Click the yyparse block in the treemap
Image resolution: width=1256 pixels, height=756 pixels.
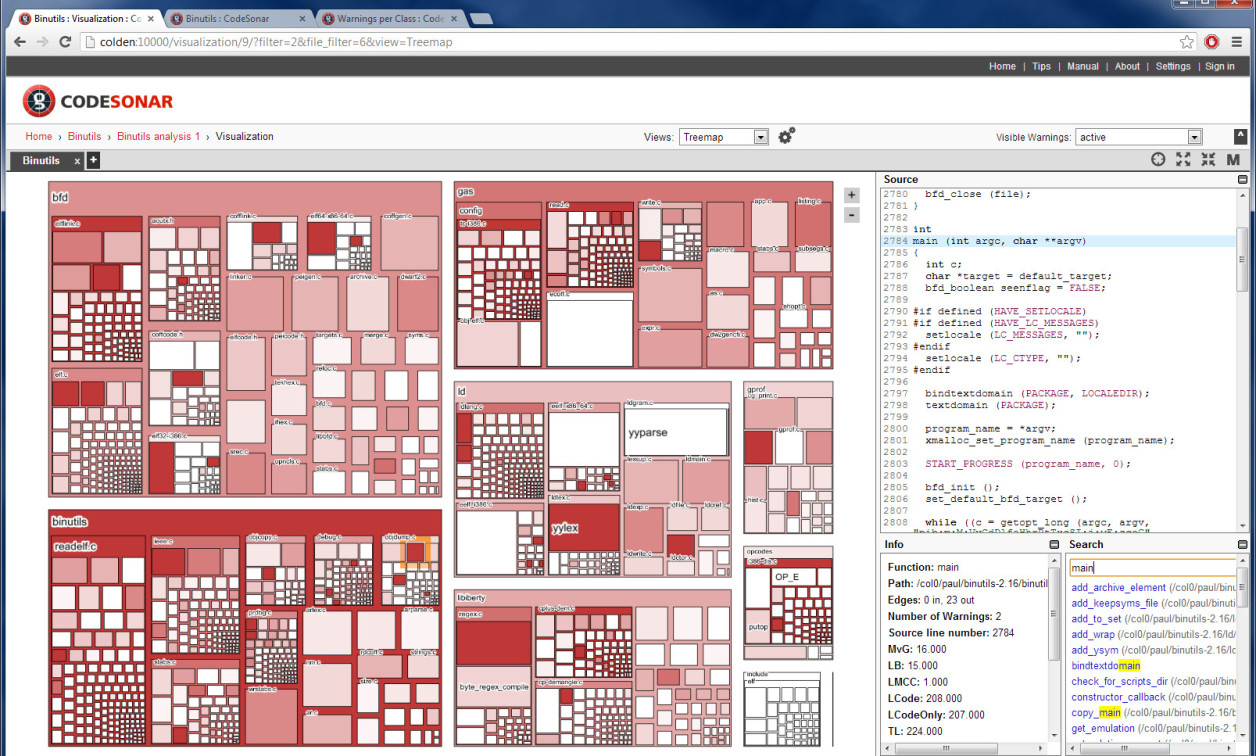pyautogui.click(x=675, y=432)
